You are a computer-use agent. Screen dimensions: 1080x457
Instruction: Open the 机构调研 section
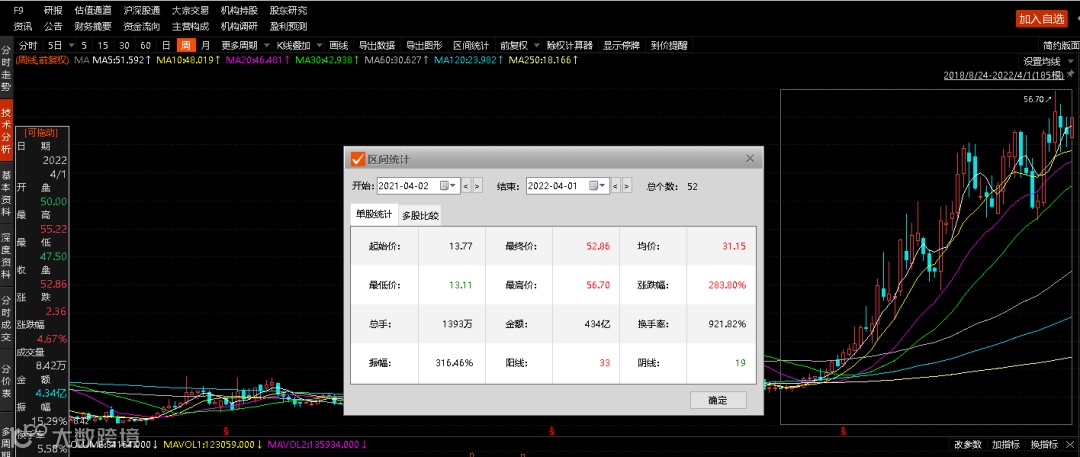pos(240,26)
